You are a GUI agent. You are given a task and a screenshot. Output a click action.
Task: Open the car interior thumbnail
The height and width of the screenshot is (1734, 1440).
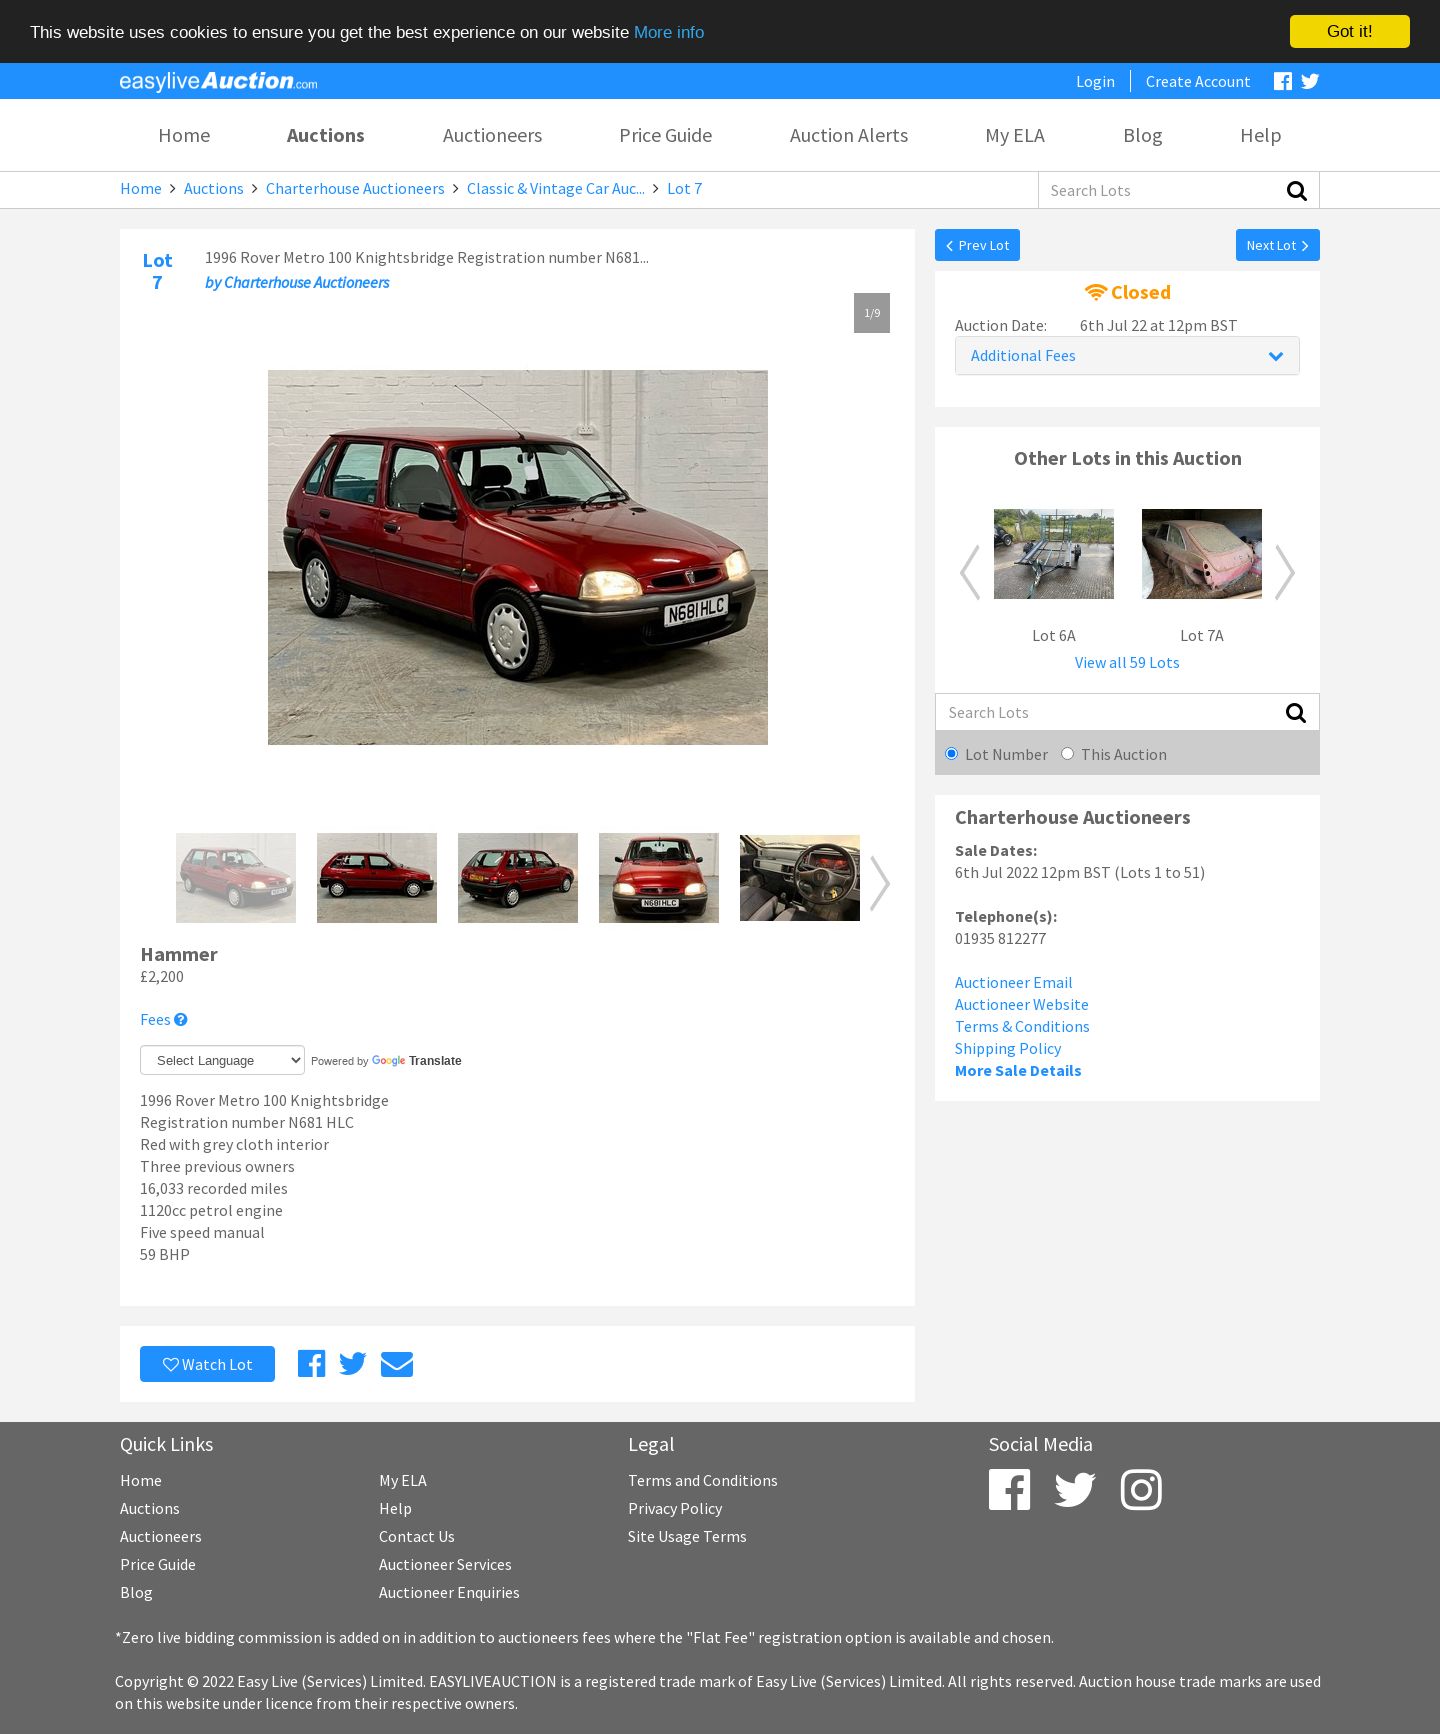click(800, 877)
